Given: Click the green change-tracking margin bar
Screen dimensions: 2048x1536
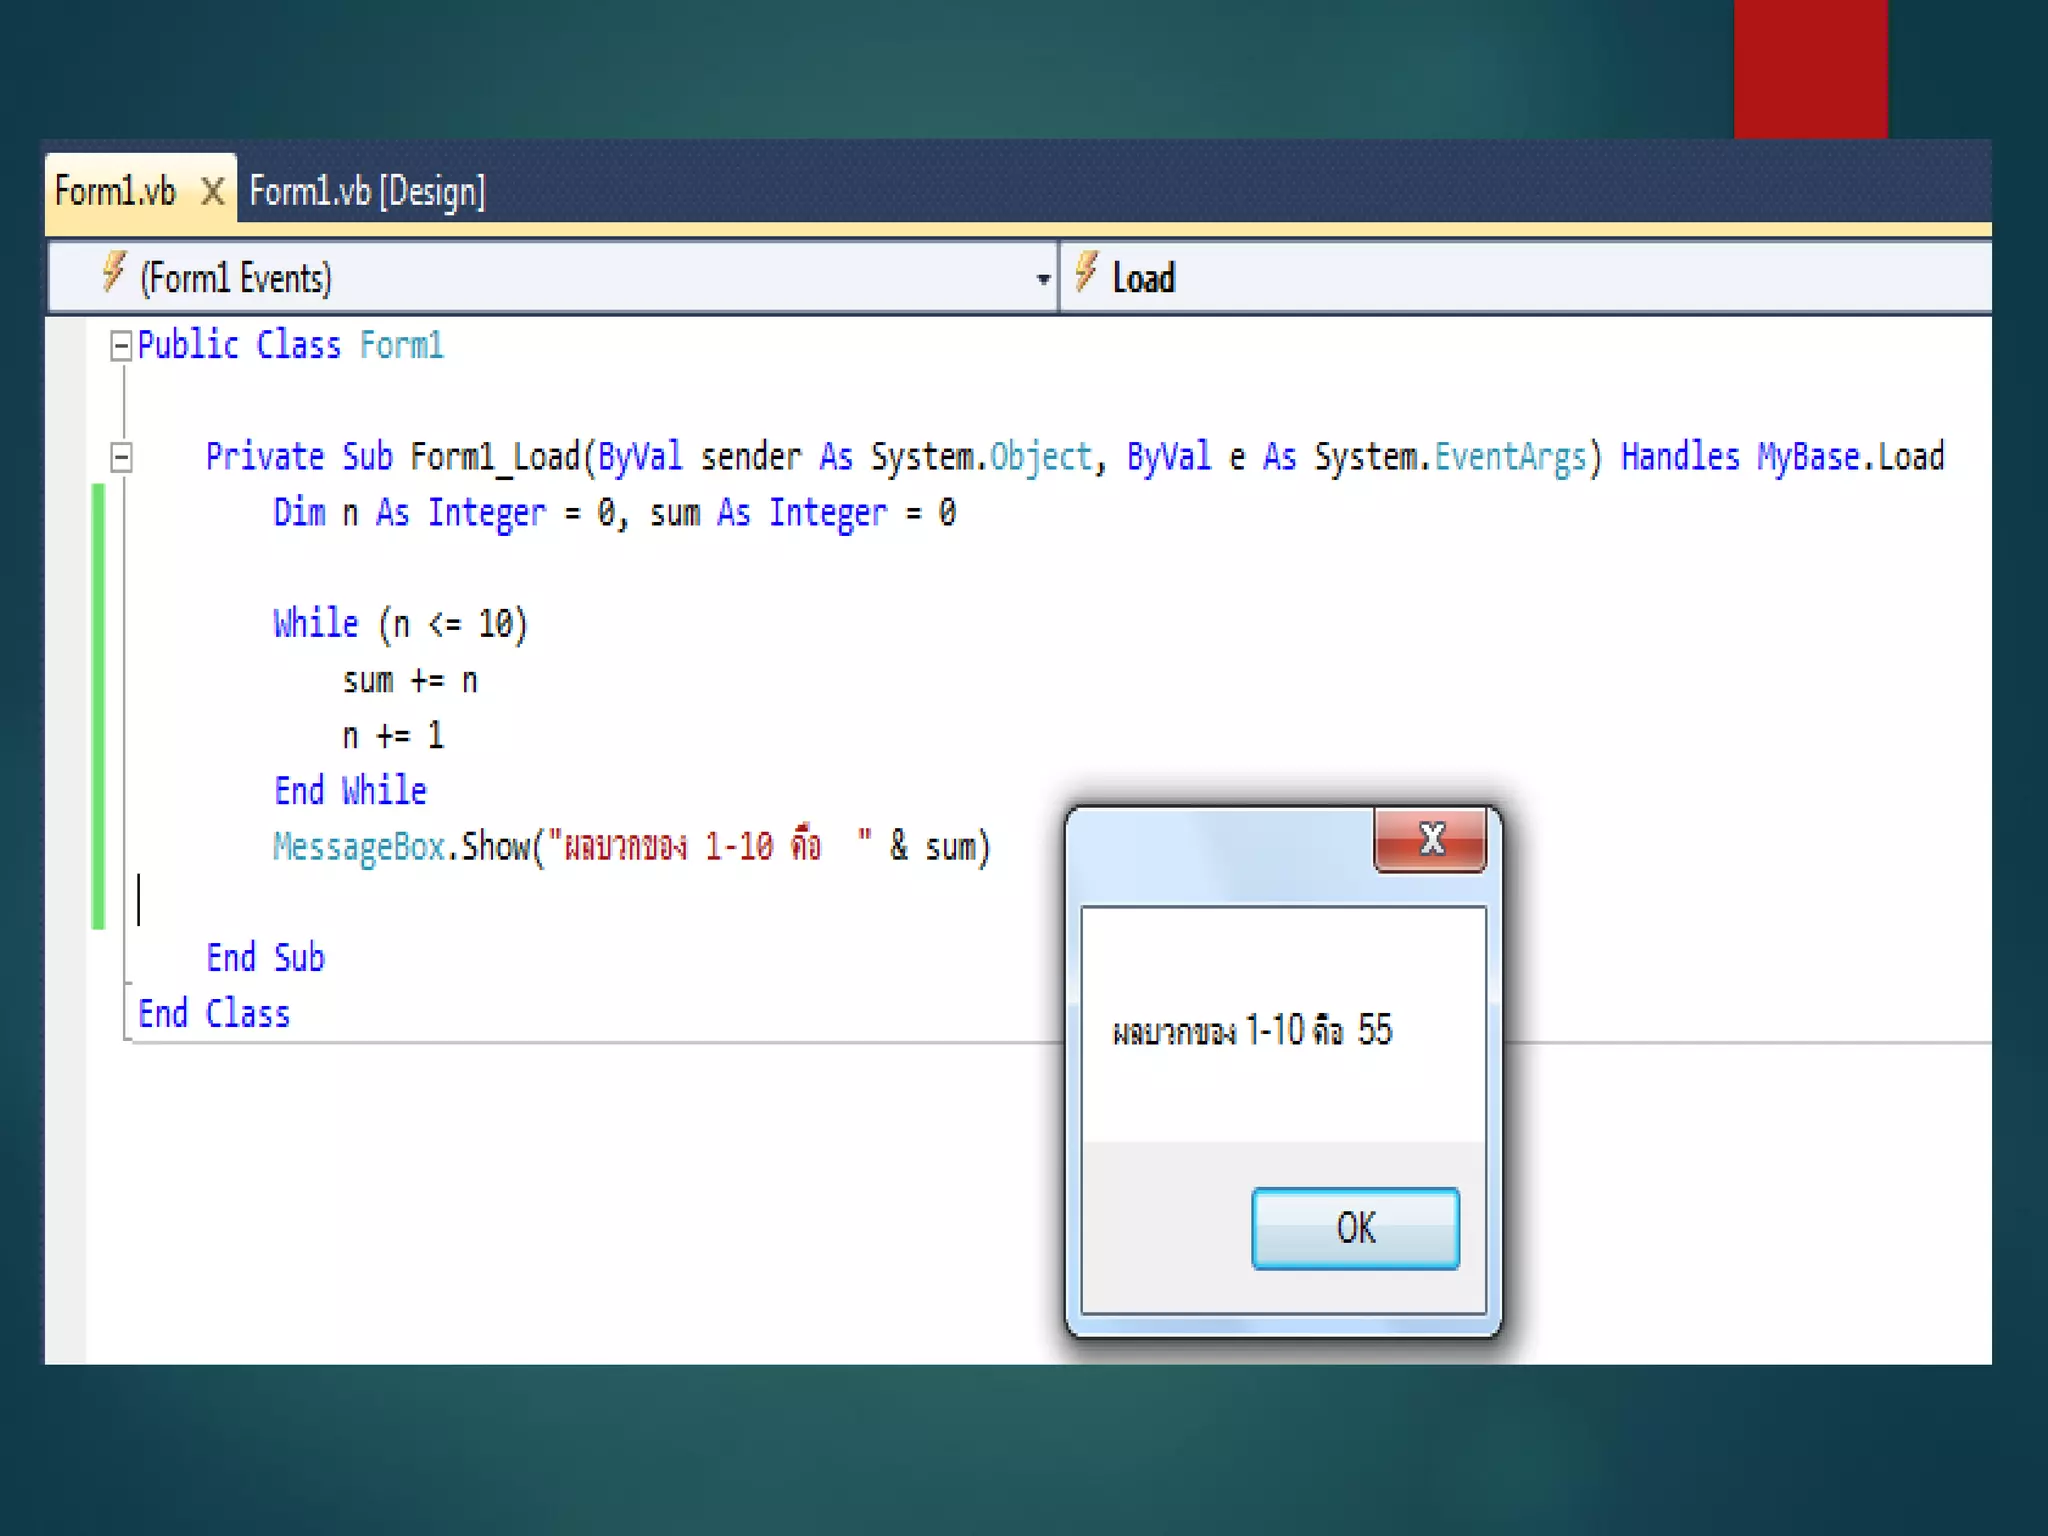Looking at the screenshot, I should (x=98, y=706).
